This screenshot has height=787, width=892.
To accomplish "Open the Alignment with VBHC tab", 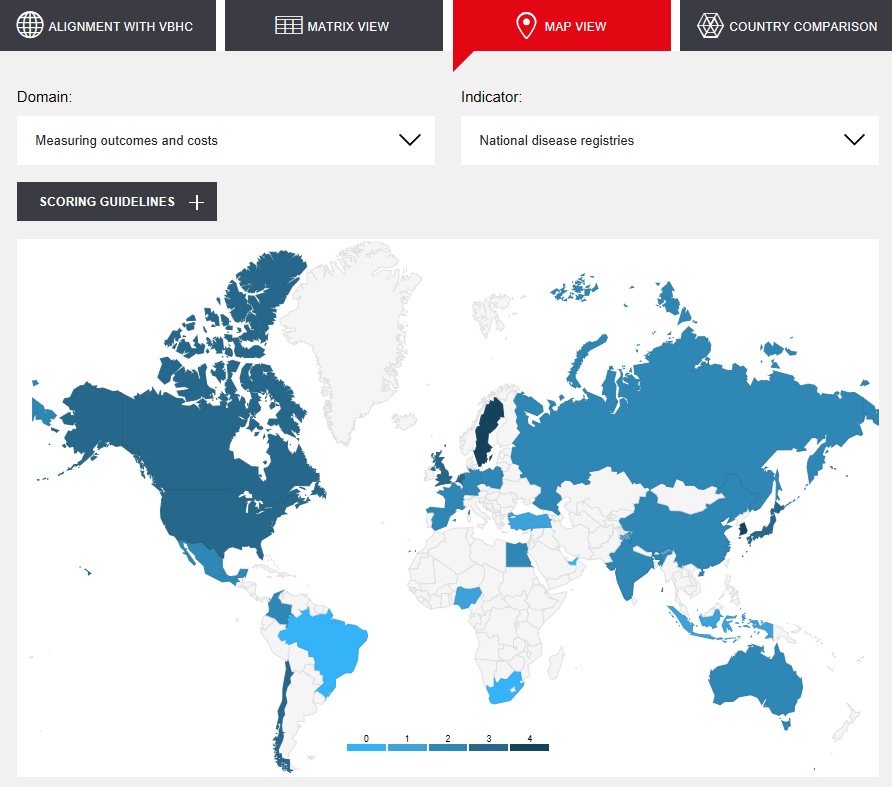I will [108, 26].
